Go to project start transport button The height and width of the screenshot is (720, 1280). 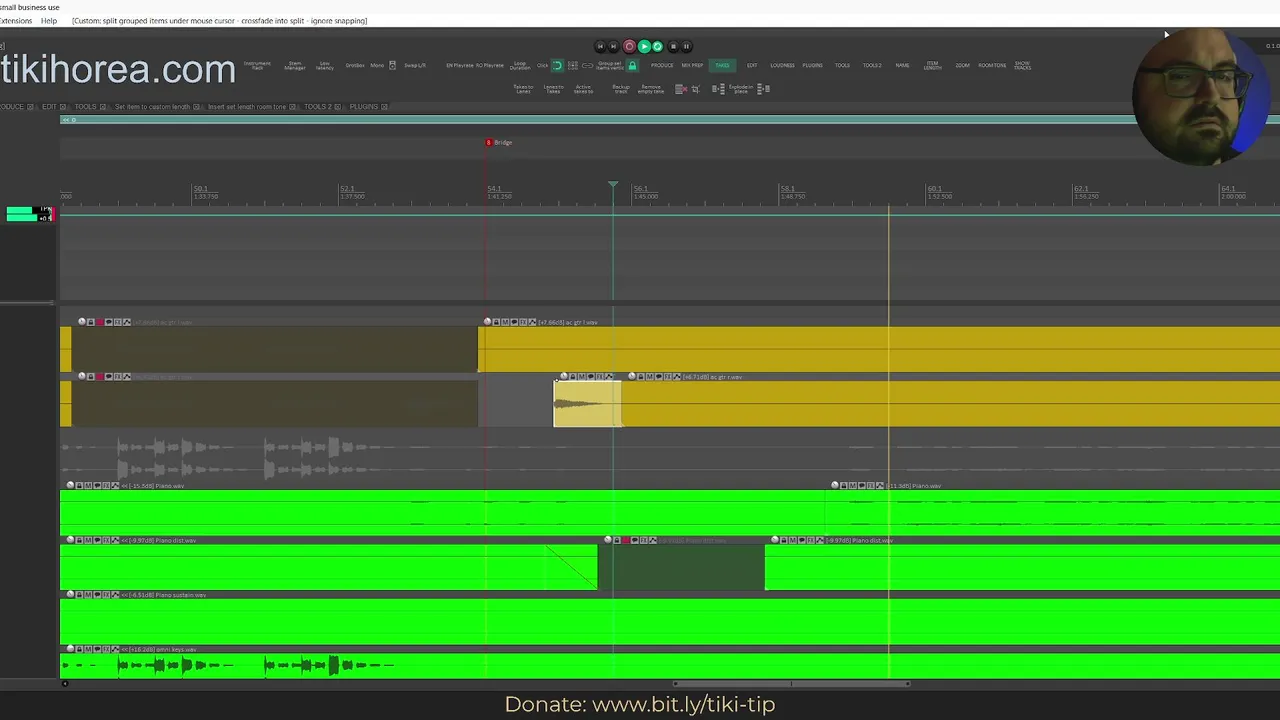pyautogui.click(x=600, y=46)
